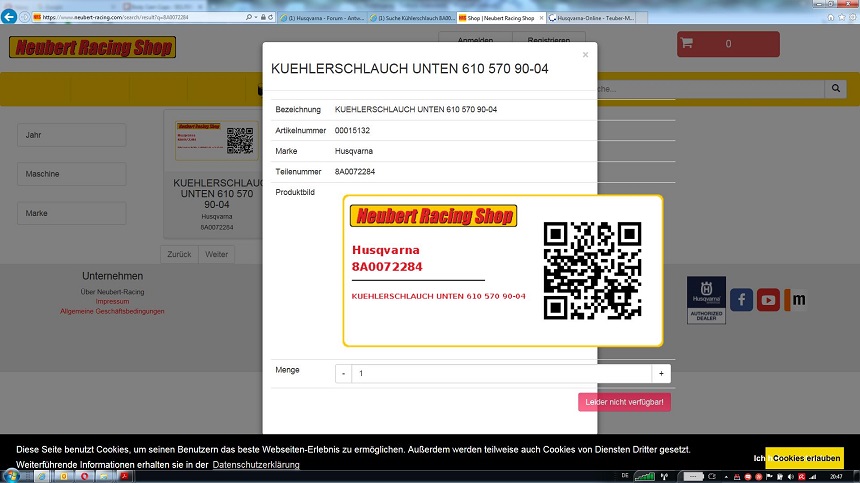Screen dimensions: 860x483
Task: Click the Artikelnummer value 00015132
Action: (352, 130)
